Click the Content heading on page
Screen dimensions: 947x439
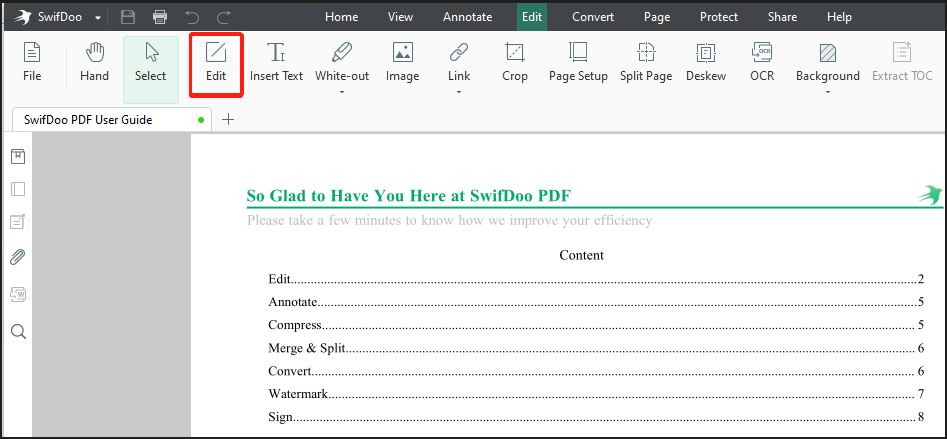coord(582,255)
